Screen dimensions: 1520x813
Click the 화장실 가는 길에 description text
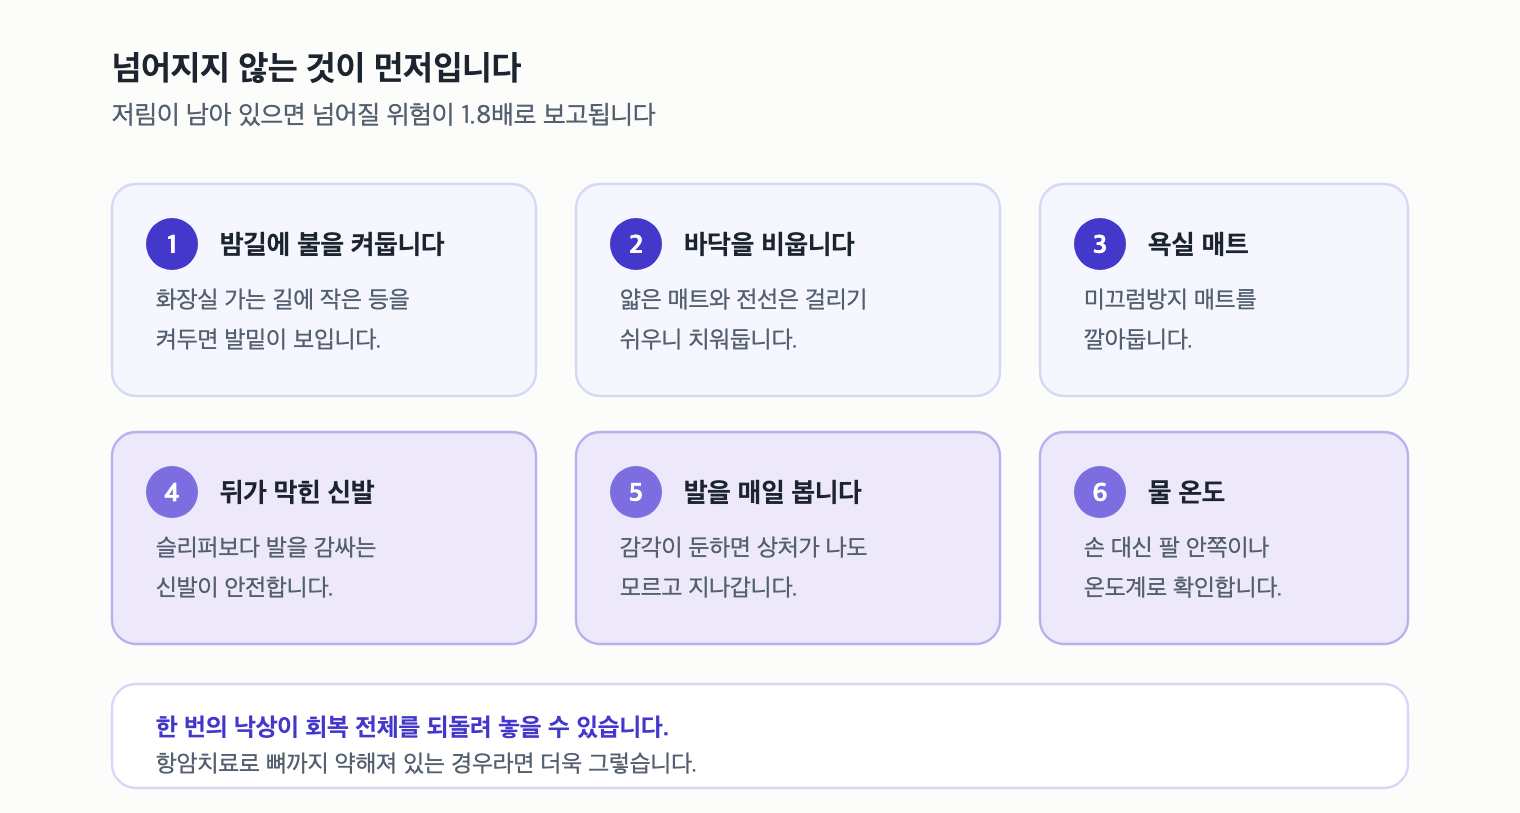[283, 319]
